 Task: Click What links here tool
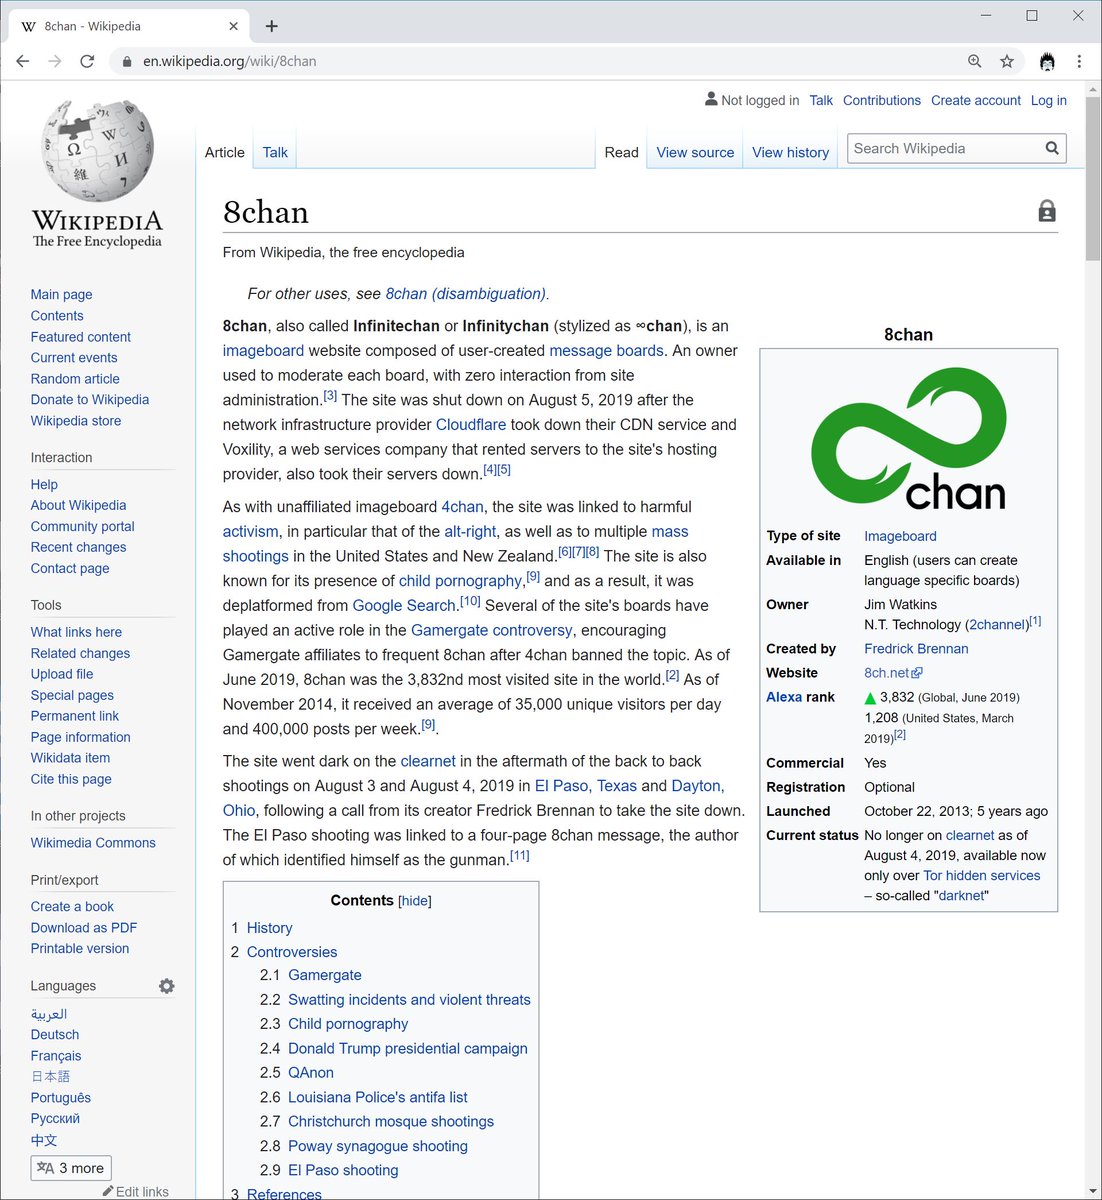[x=76, y=632]
